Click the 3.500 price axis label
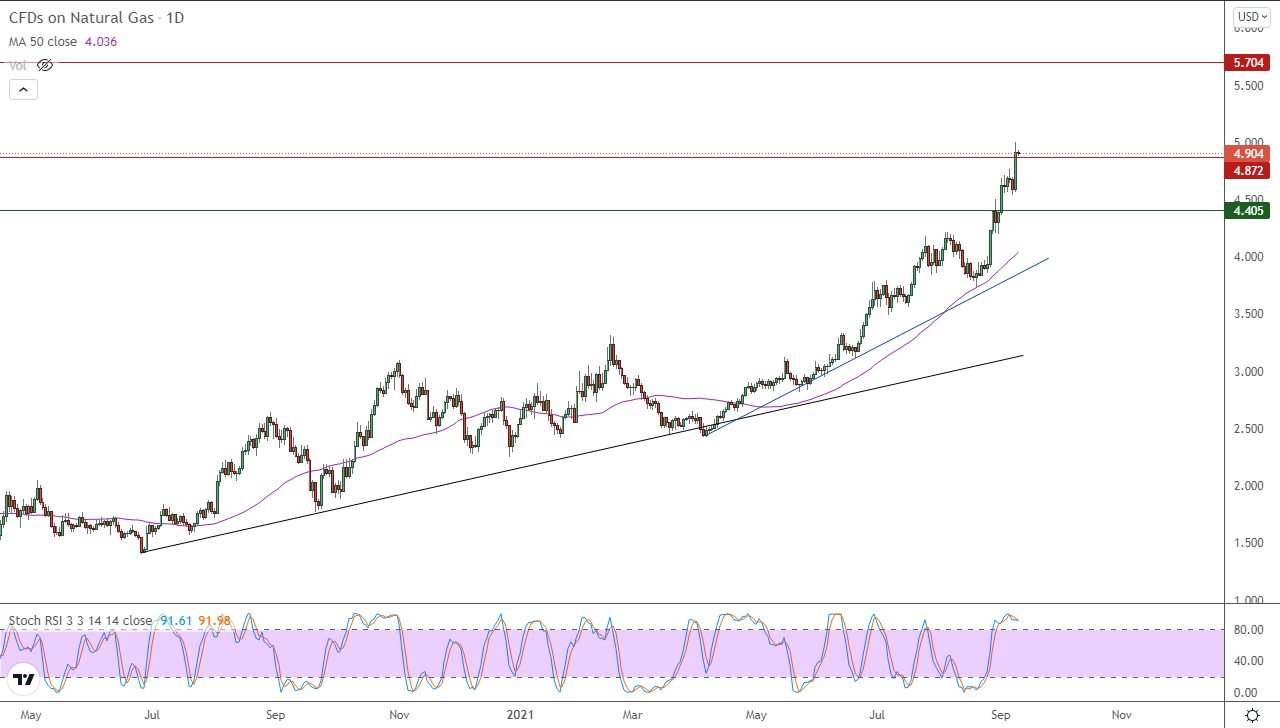 pyautogui.click(x=1249, y=314)
